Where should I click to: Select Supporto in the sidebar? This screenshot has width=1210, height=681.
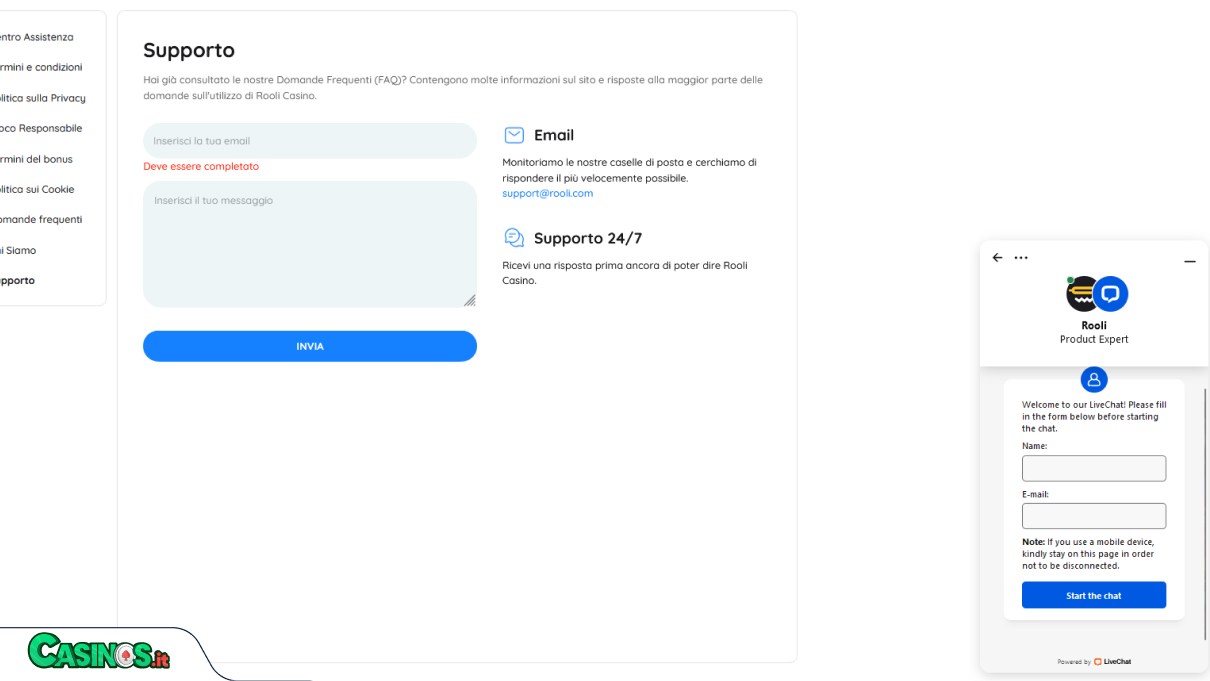coord(17,280)
